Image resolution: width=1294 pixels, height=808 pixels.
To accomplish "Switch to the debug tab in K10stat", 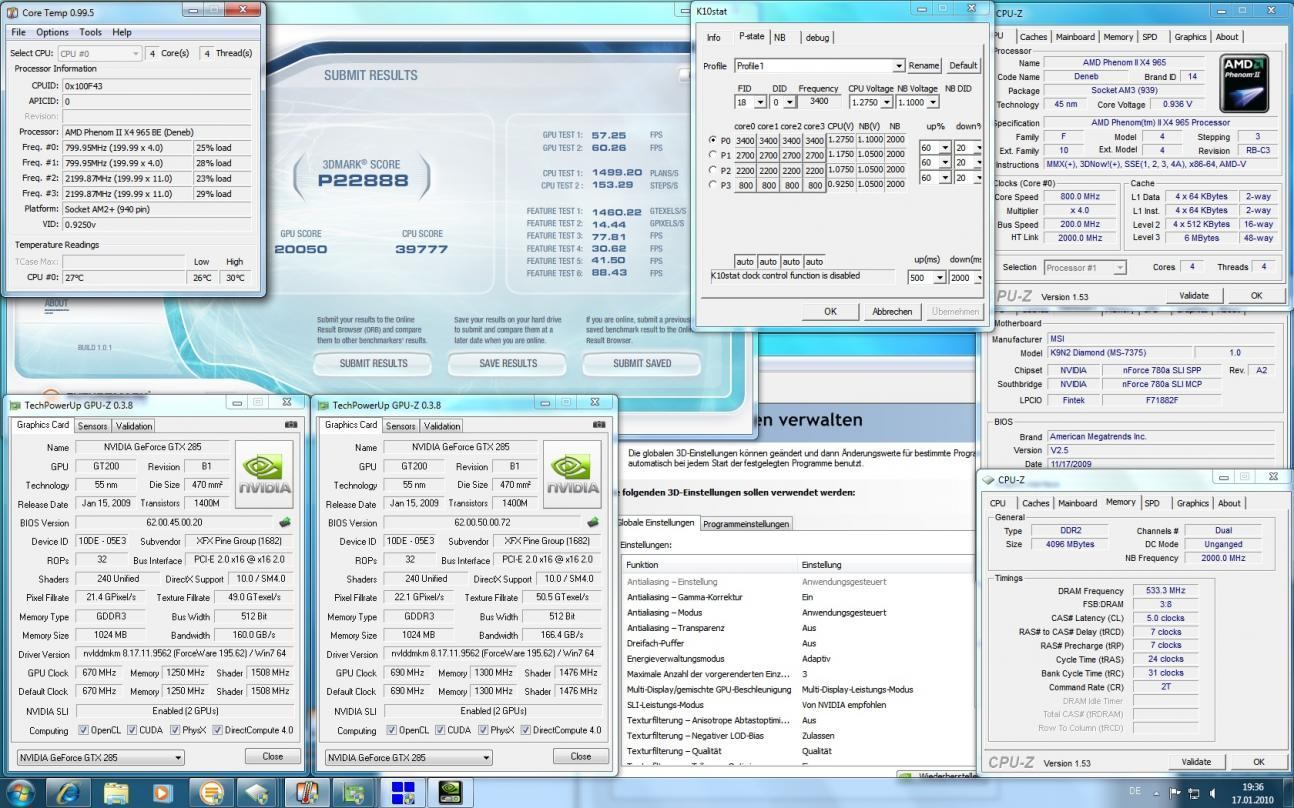I will coord(817,37).
